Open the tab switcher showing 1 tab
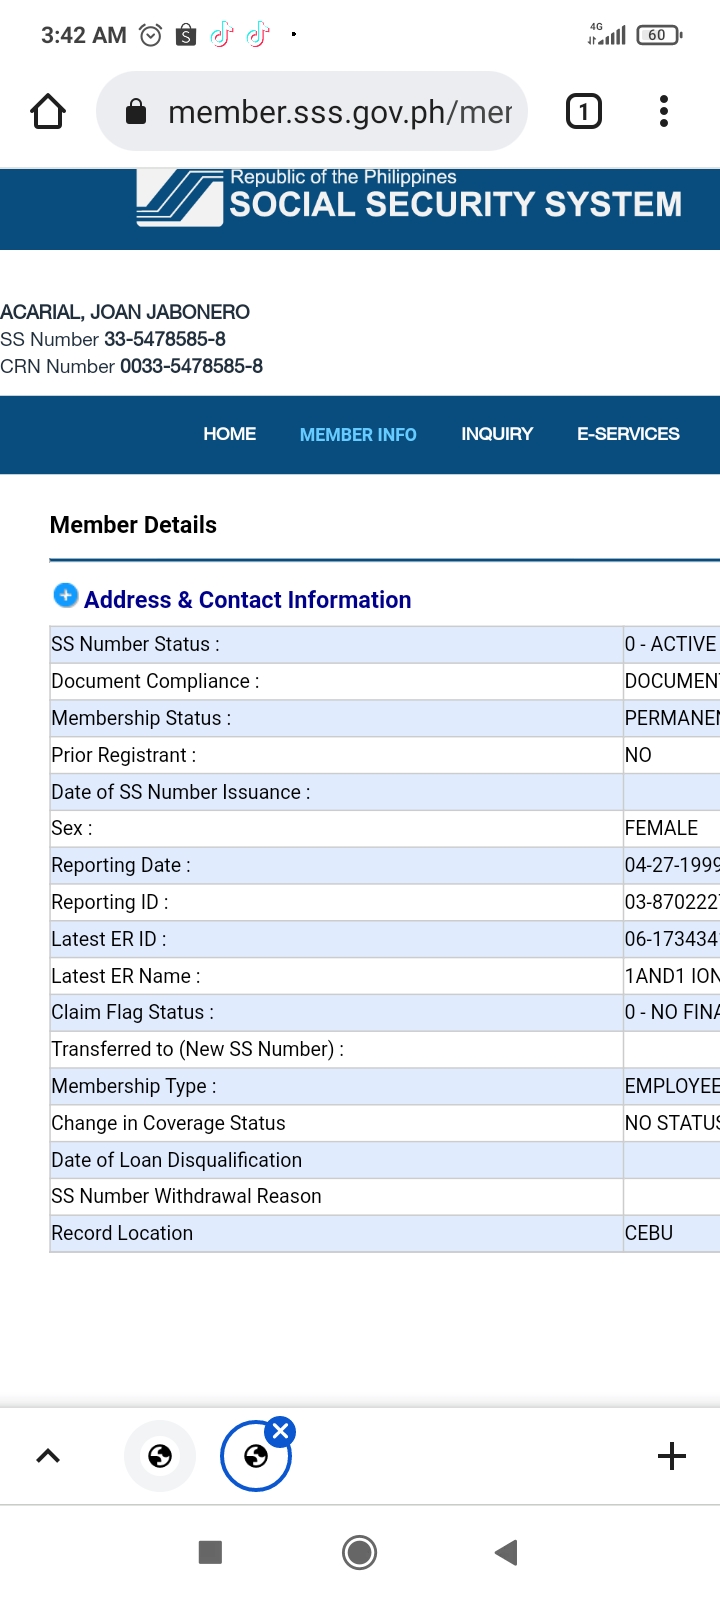Viewport: 720px width, 1600px height. coord(584,111)
